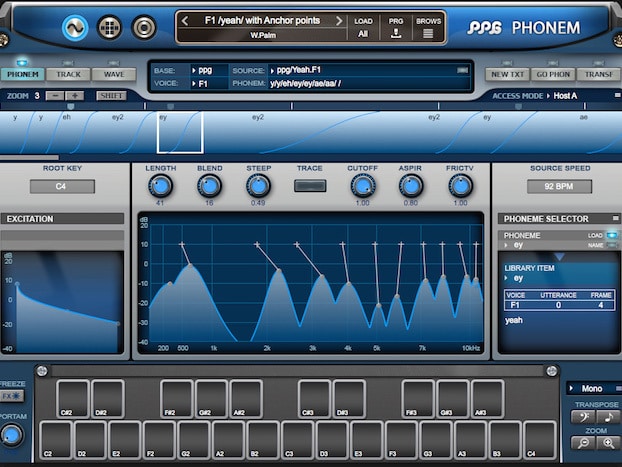Expand the LIBRARY ITEM ey dropdown
622x467 pixels.
pyautogui.click(x=514, y=278)
